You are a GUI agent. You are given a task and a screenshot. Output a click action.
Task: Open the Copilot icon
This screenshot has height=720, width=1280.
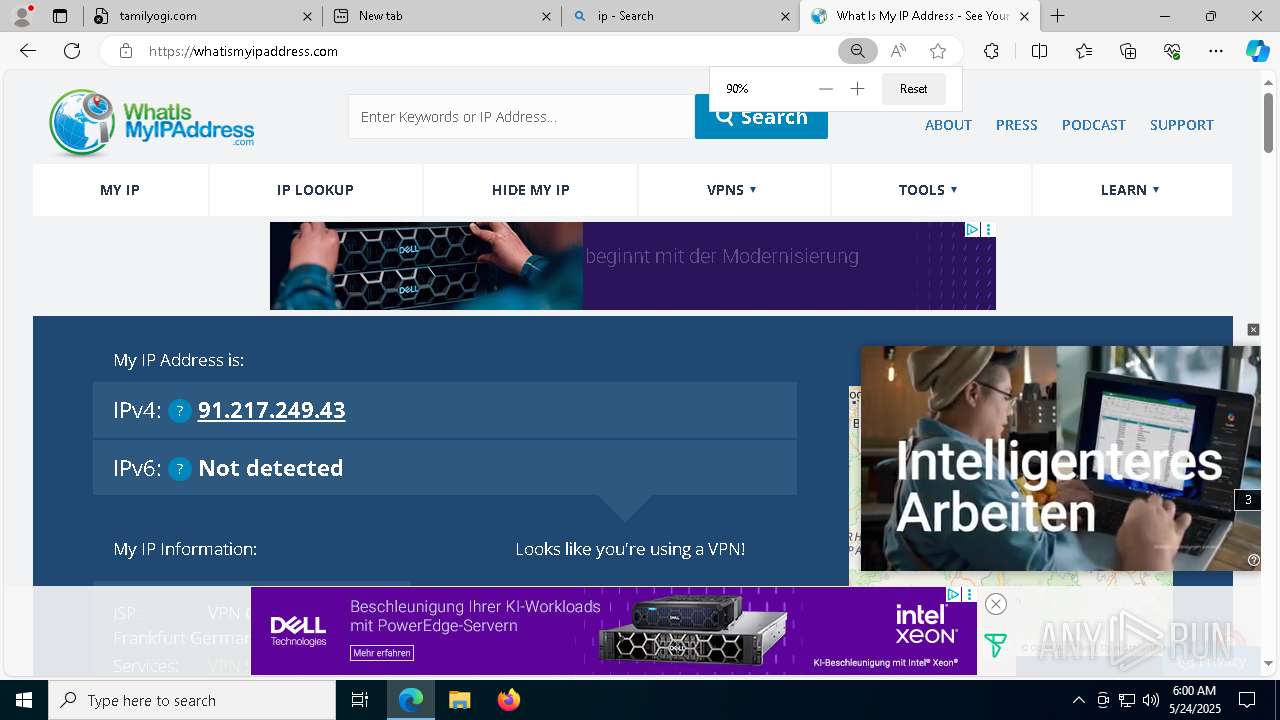point(1257,51)
